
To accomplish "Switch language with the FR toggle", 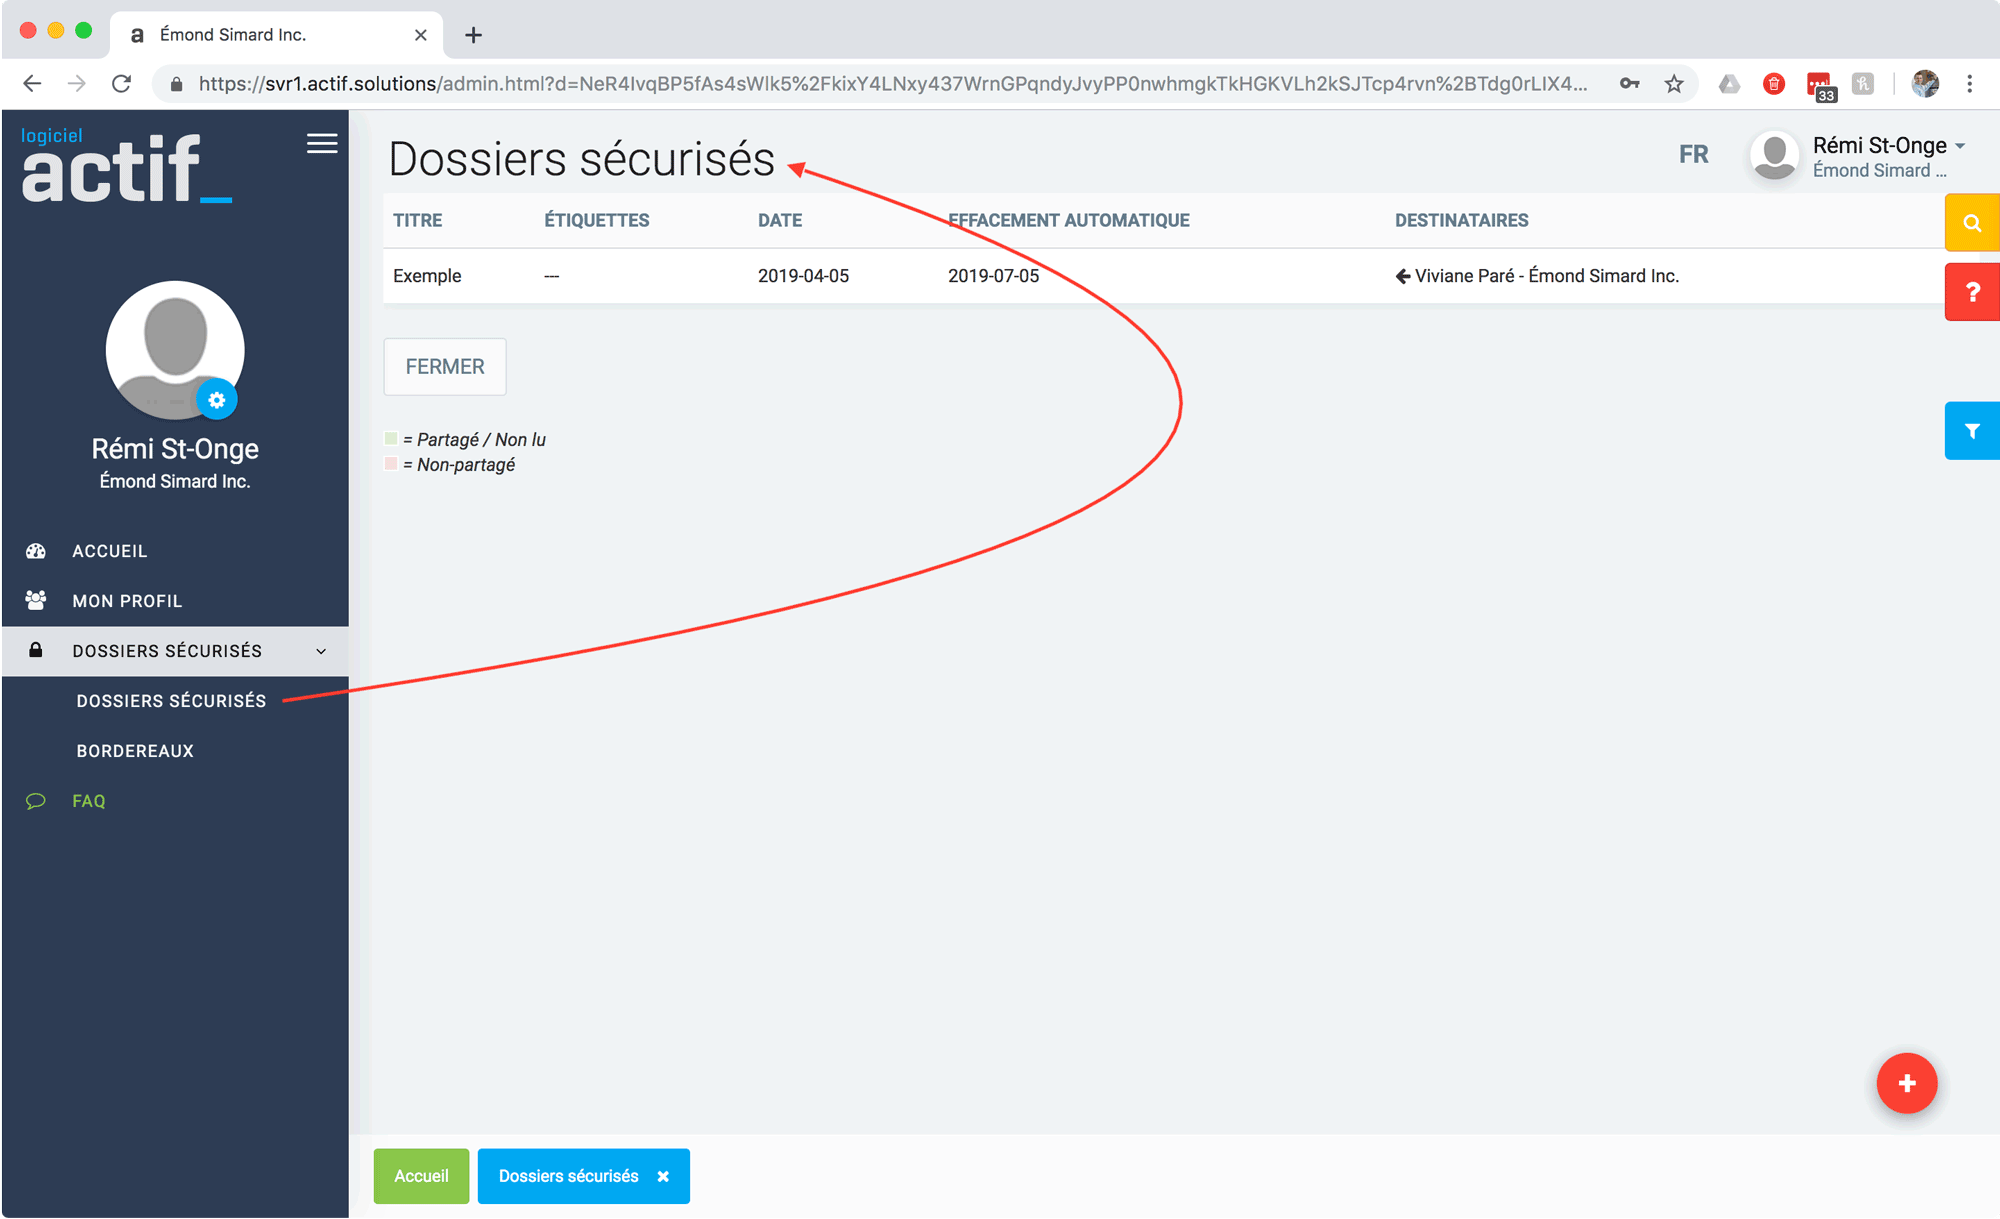I will 1693,155.
